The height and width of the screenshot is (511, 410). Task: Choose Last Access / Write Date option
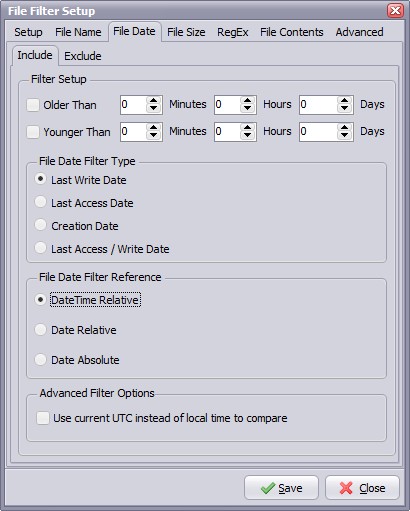click(41, 248)
